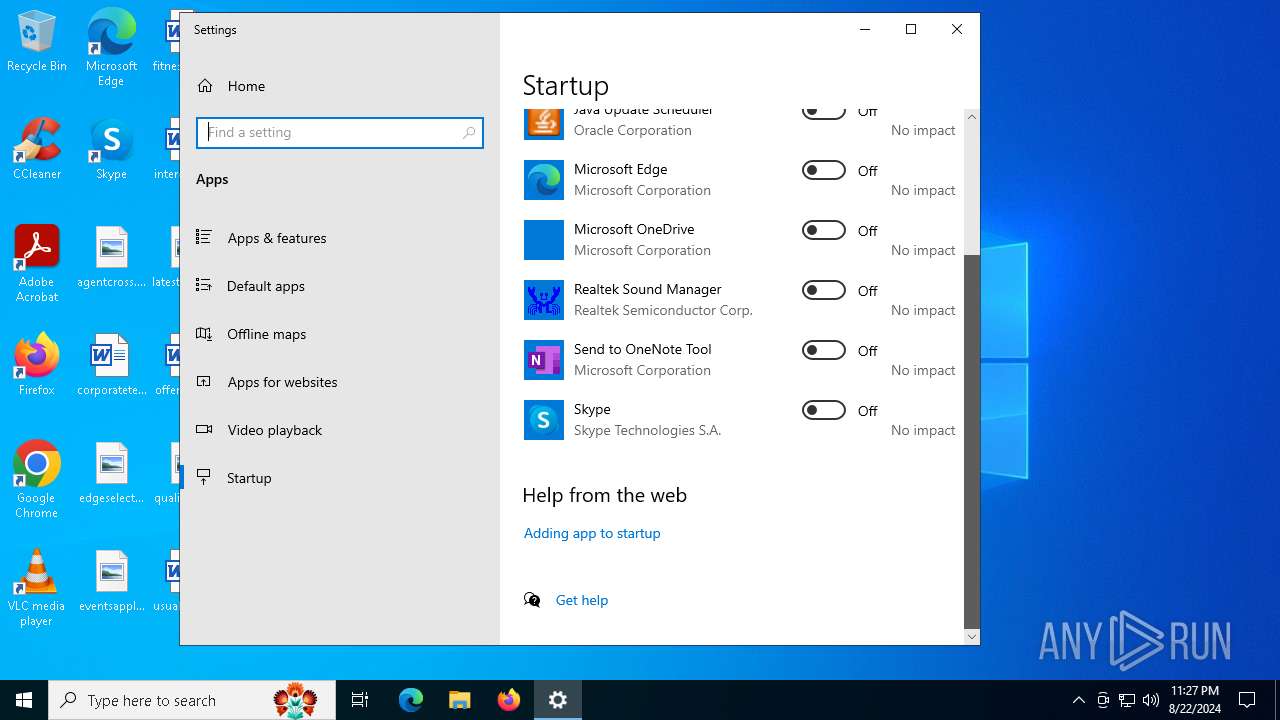The width and height of the screenshot is (1280, 720).
Task: Click the Skype startup app icon in Settings
Action: pos(543,420)
